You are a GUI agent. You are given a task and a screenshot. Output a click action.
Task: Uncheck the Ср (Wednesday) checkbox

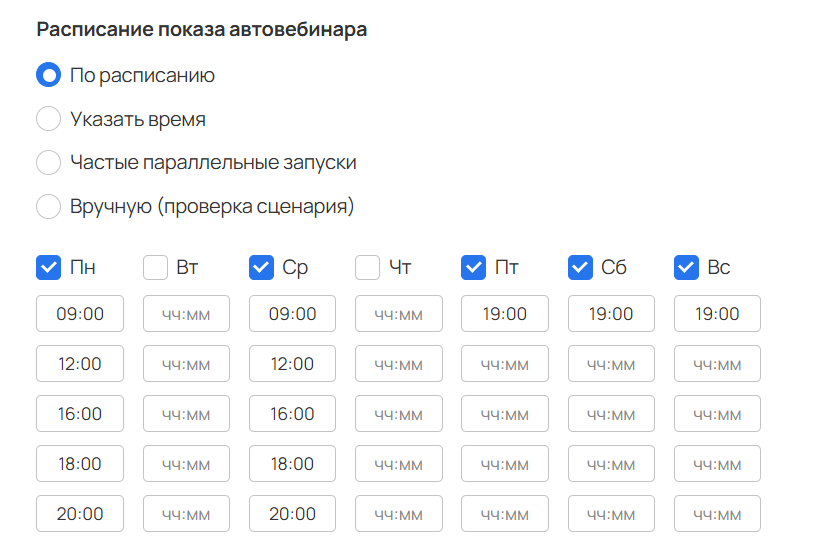(x=261, y=267)
